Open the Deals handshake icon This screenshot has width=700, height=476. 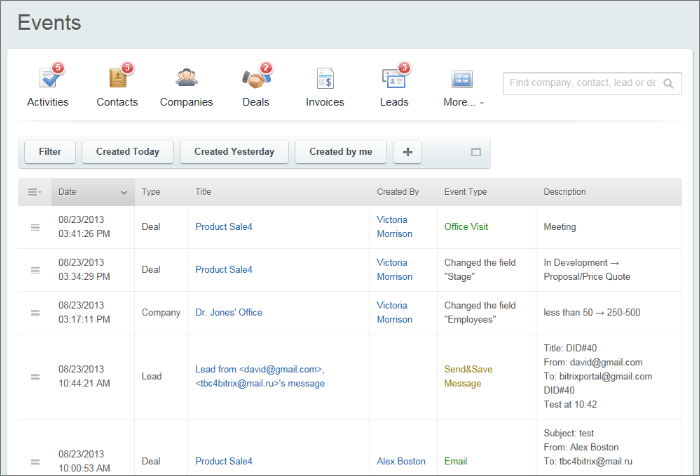[255, 80]
